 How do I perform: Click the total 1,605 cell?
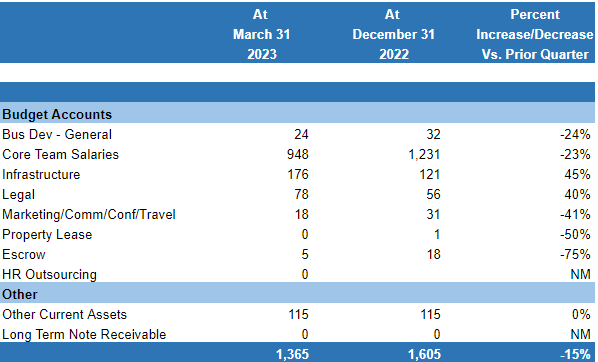(424, 354)
